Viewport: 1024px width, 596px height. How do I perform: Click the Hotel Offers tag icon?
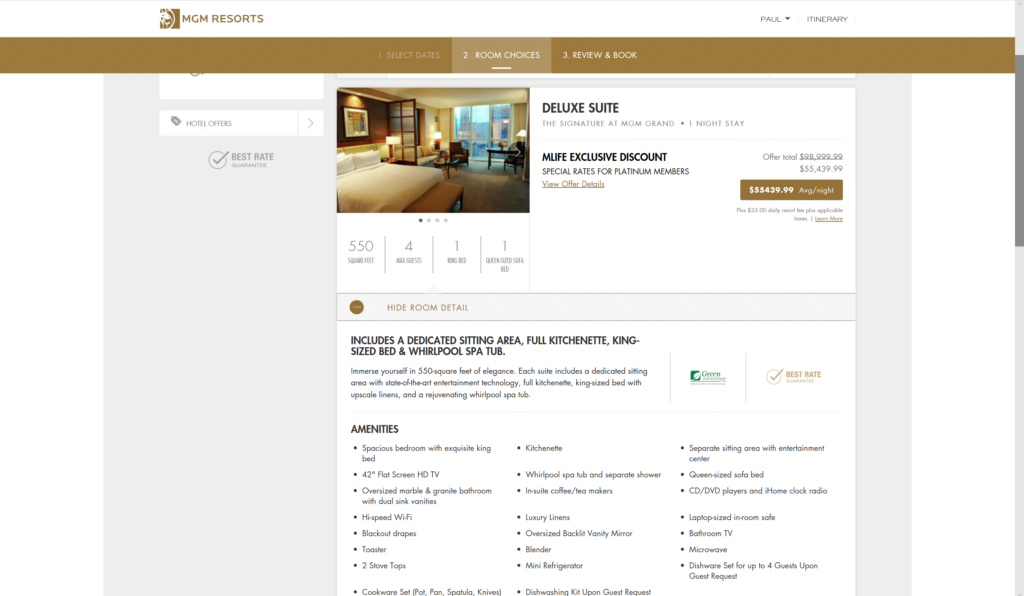tap(176, 121)
